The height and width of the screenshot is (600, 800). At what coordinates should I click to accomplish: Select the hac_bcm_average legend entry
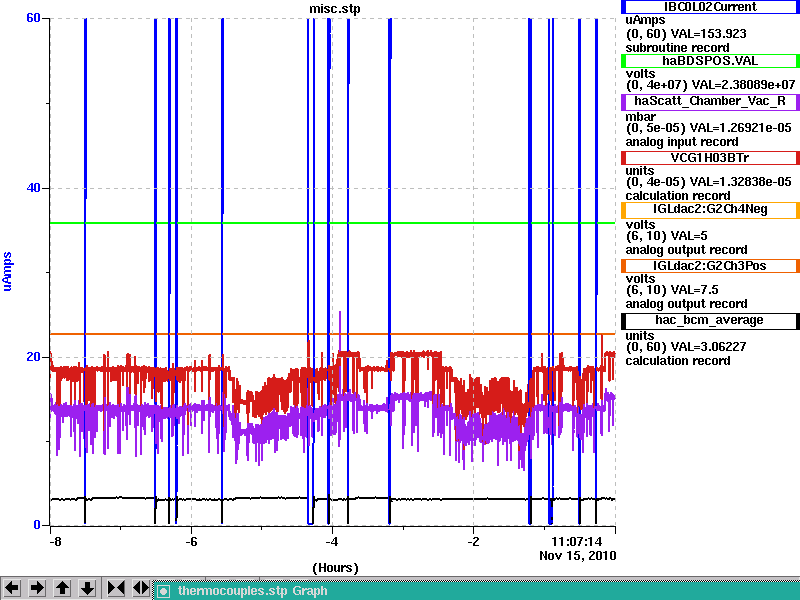710,321
